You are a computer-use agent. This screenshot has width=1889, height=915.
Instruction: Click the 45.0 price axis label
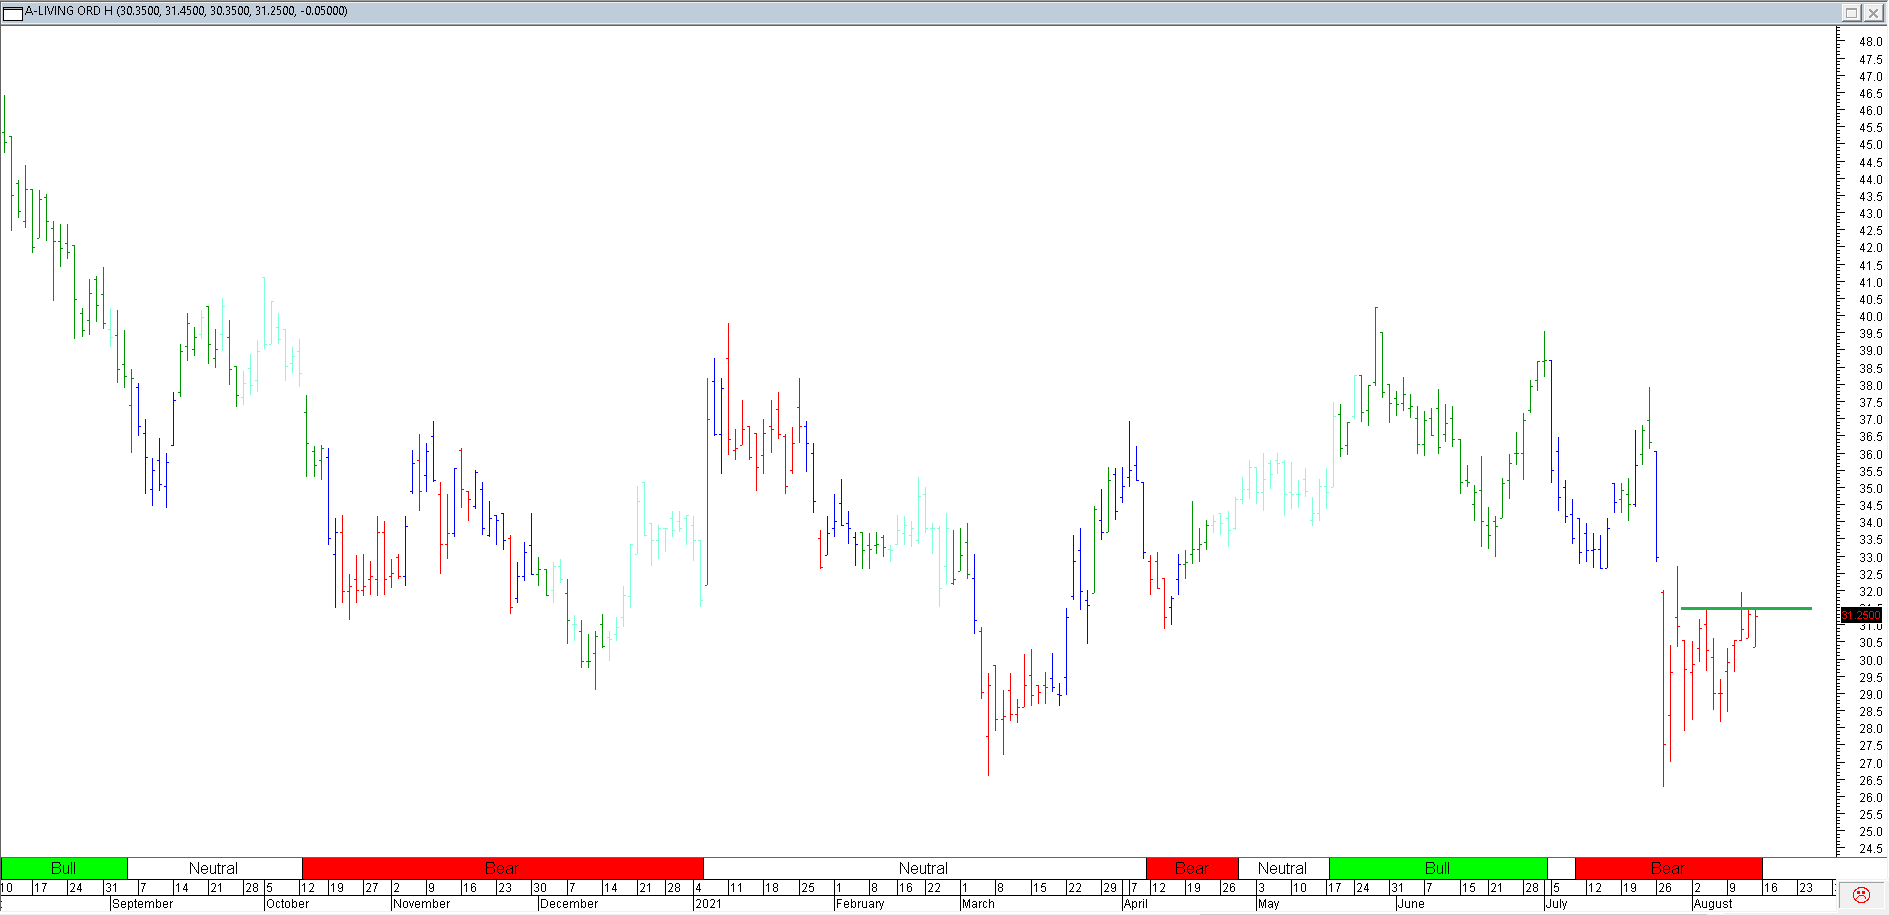pos(1870,145)
